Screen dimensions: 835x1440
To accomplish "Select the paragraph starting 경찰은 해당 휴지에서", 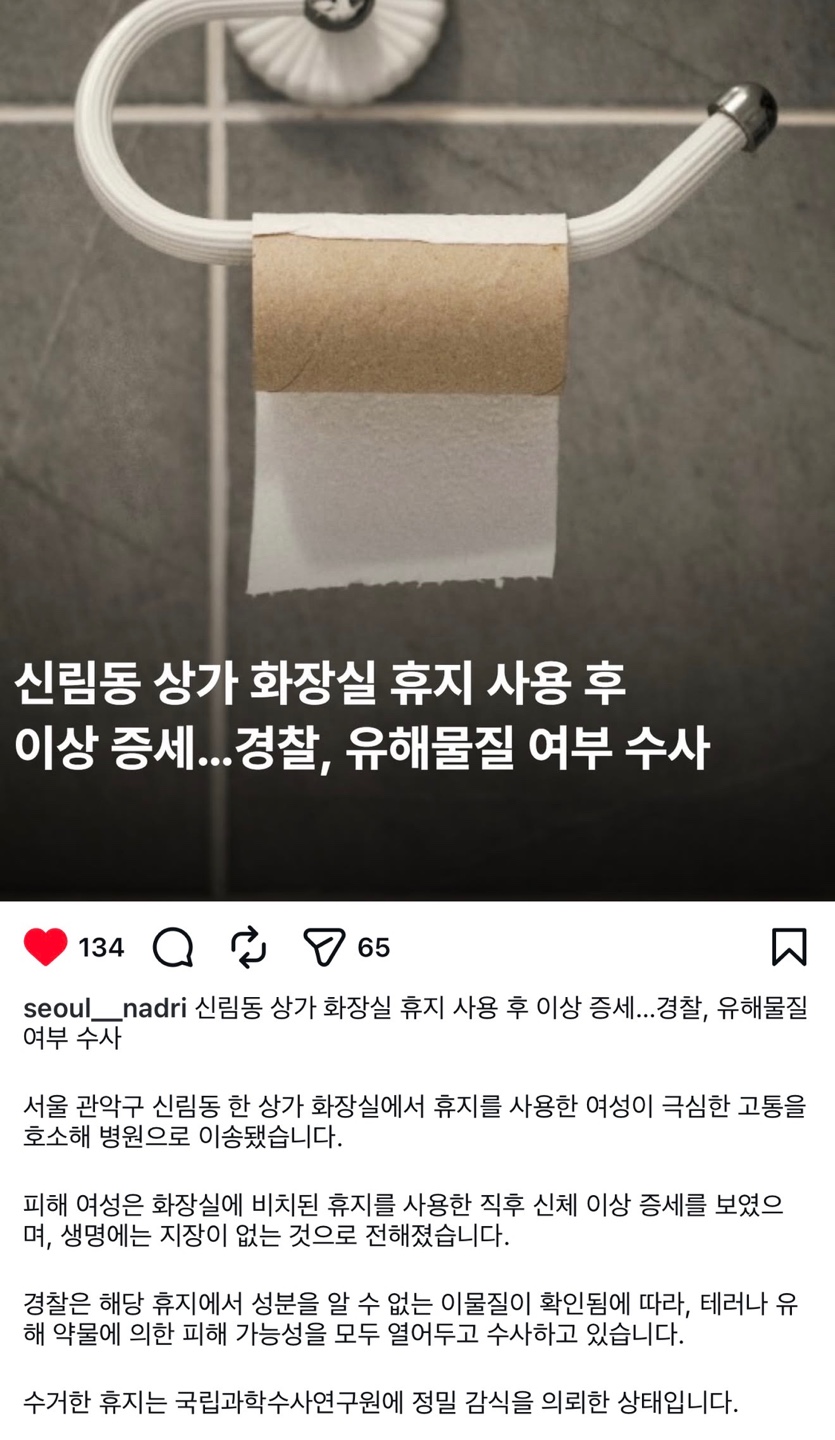I will click(410, 1318).
